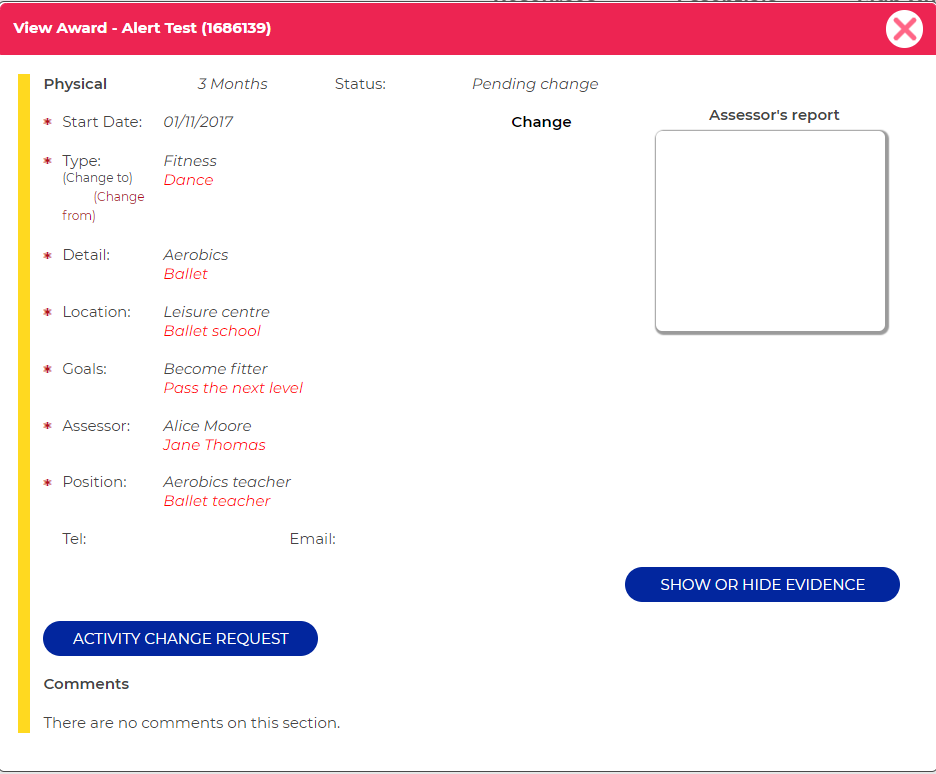Click the required-field asterisk next to Type
Viewport: 936px width, 774px height.
point(46,160)
